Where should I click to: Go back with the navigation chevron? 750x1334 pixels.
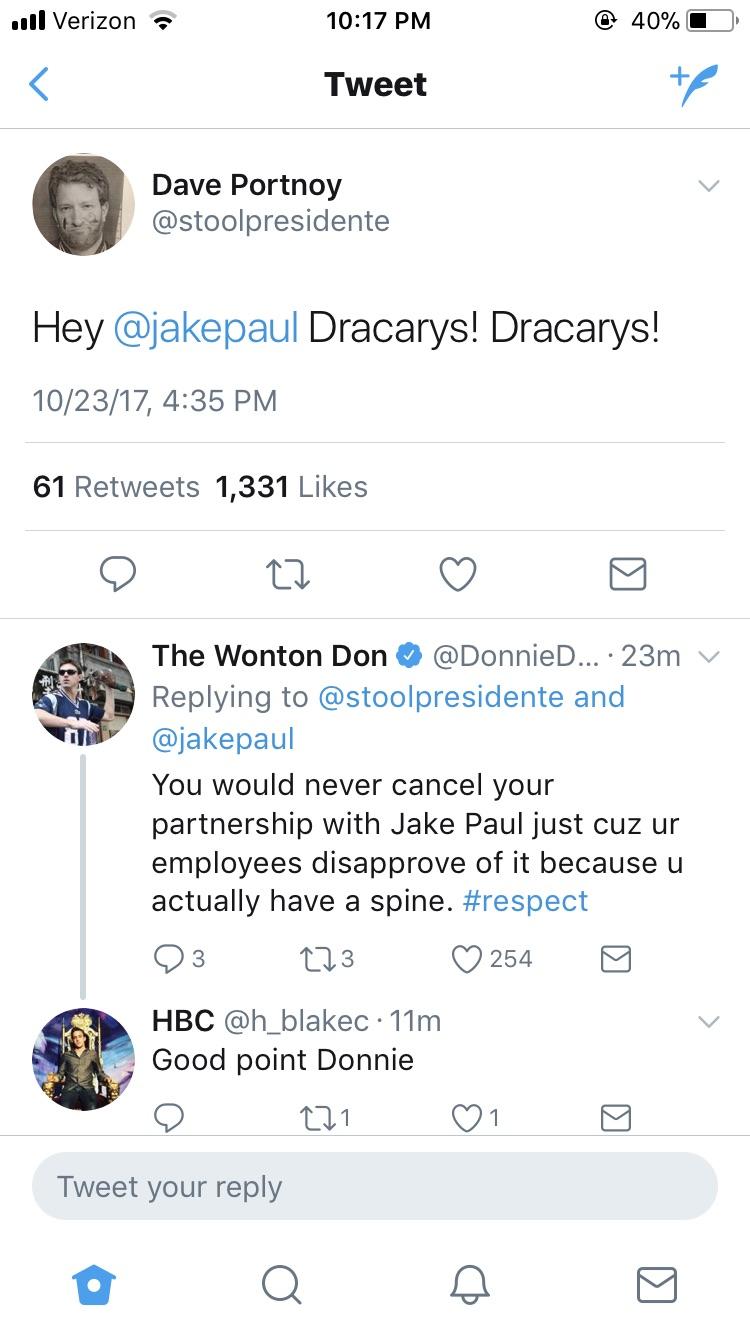[x=38, y=84]
